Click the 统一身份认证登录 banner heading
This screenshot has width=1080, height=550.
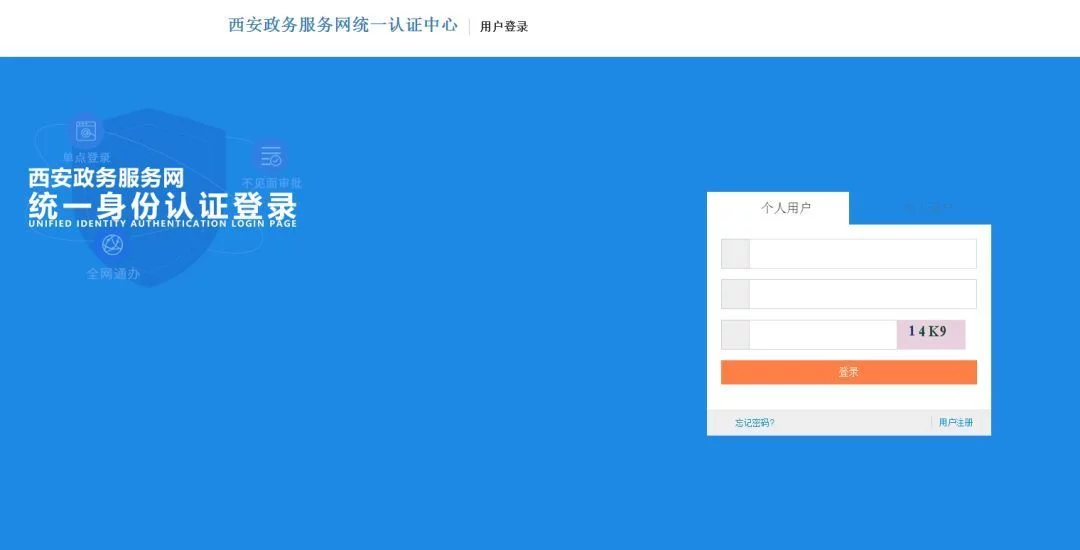point(163,205)
